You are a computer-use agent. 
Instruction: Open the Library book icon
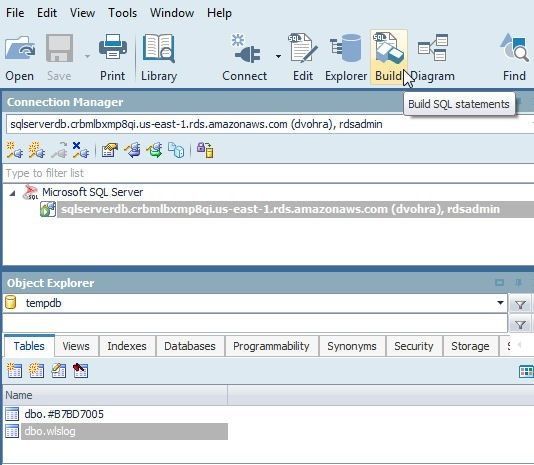(159, 48)
